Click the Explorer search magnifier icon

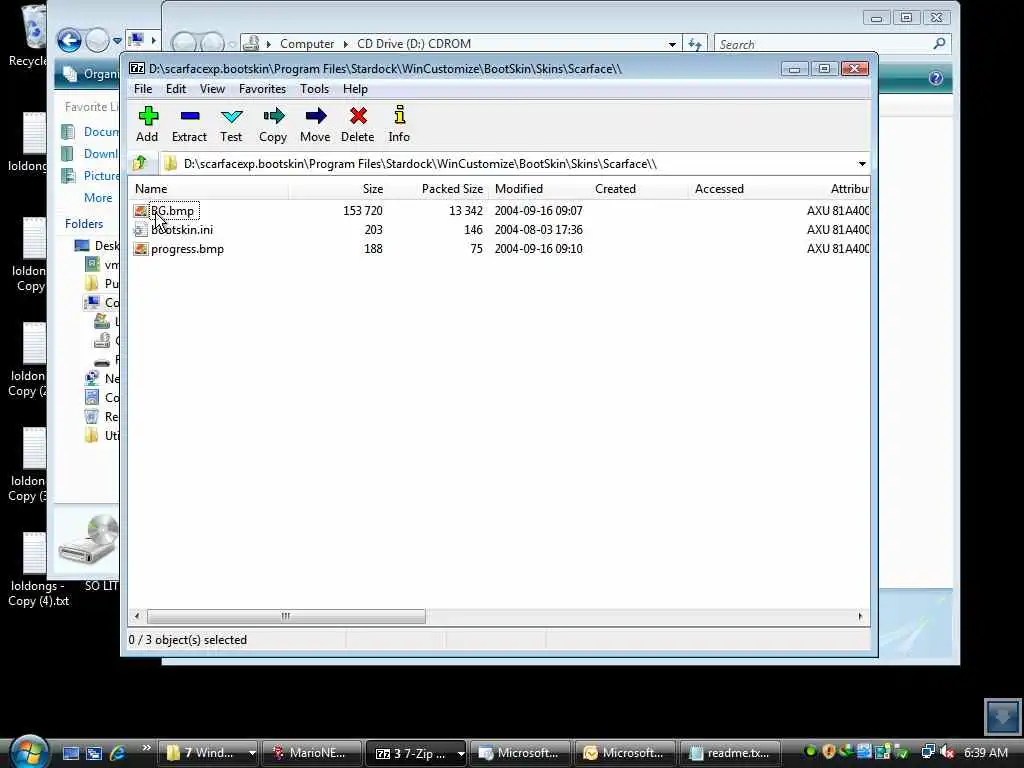939,44
